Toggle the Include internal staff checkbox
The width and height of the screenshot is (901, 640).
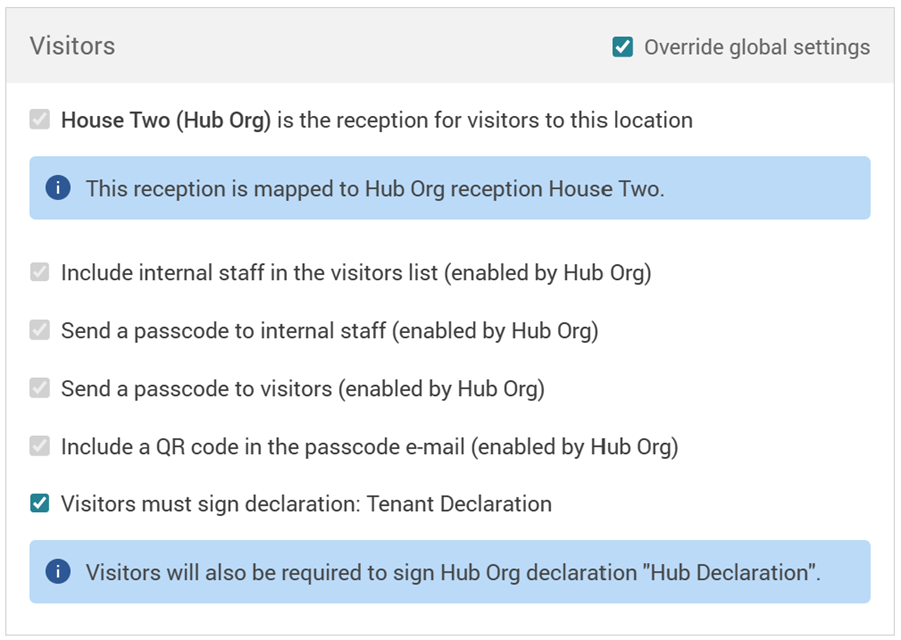[40, 273]
